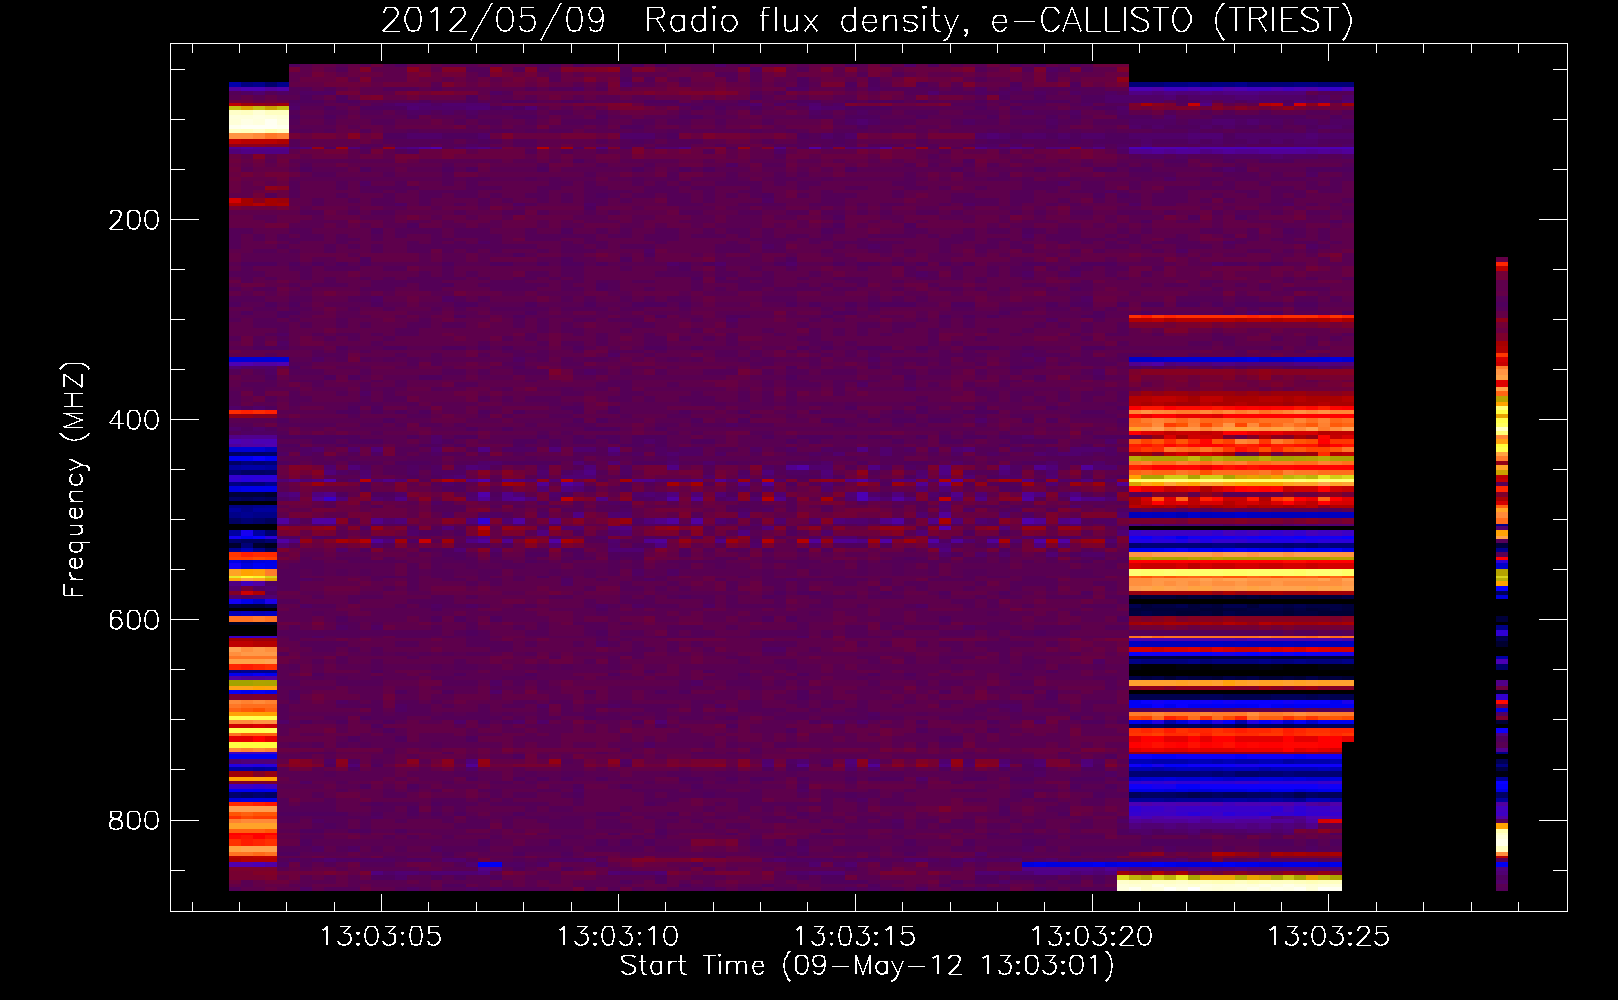Click the 13:03:25 time tick label
Screen dimensions: 1618x1000
click(x=1328, y=937)
